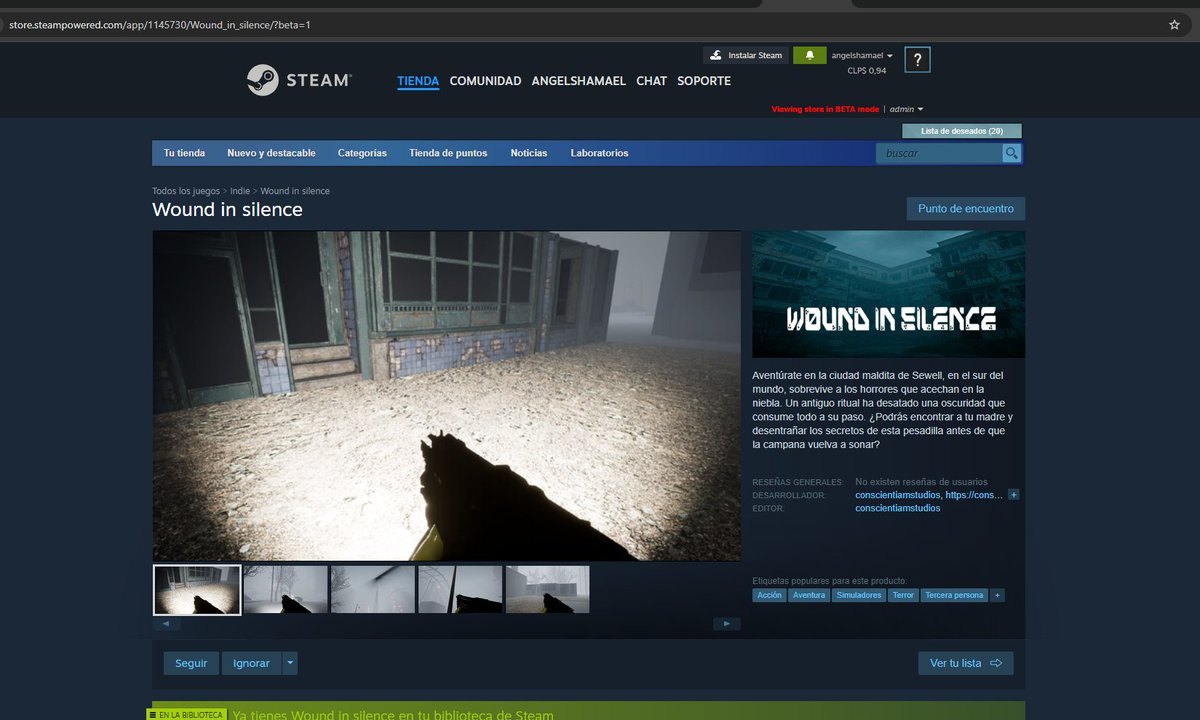Click Seguir button
Screen dimensions: 1200x720
[191, 663]
